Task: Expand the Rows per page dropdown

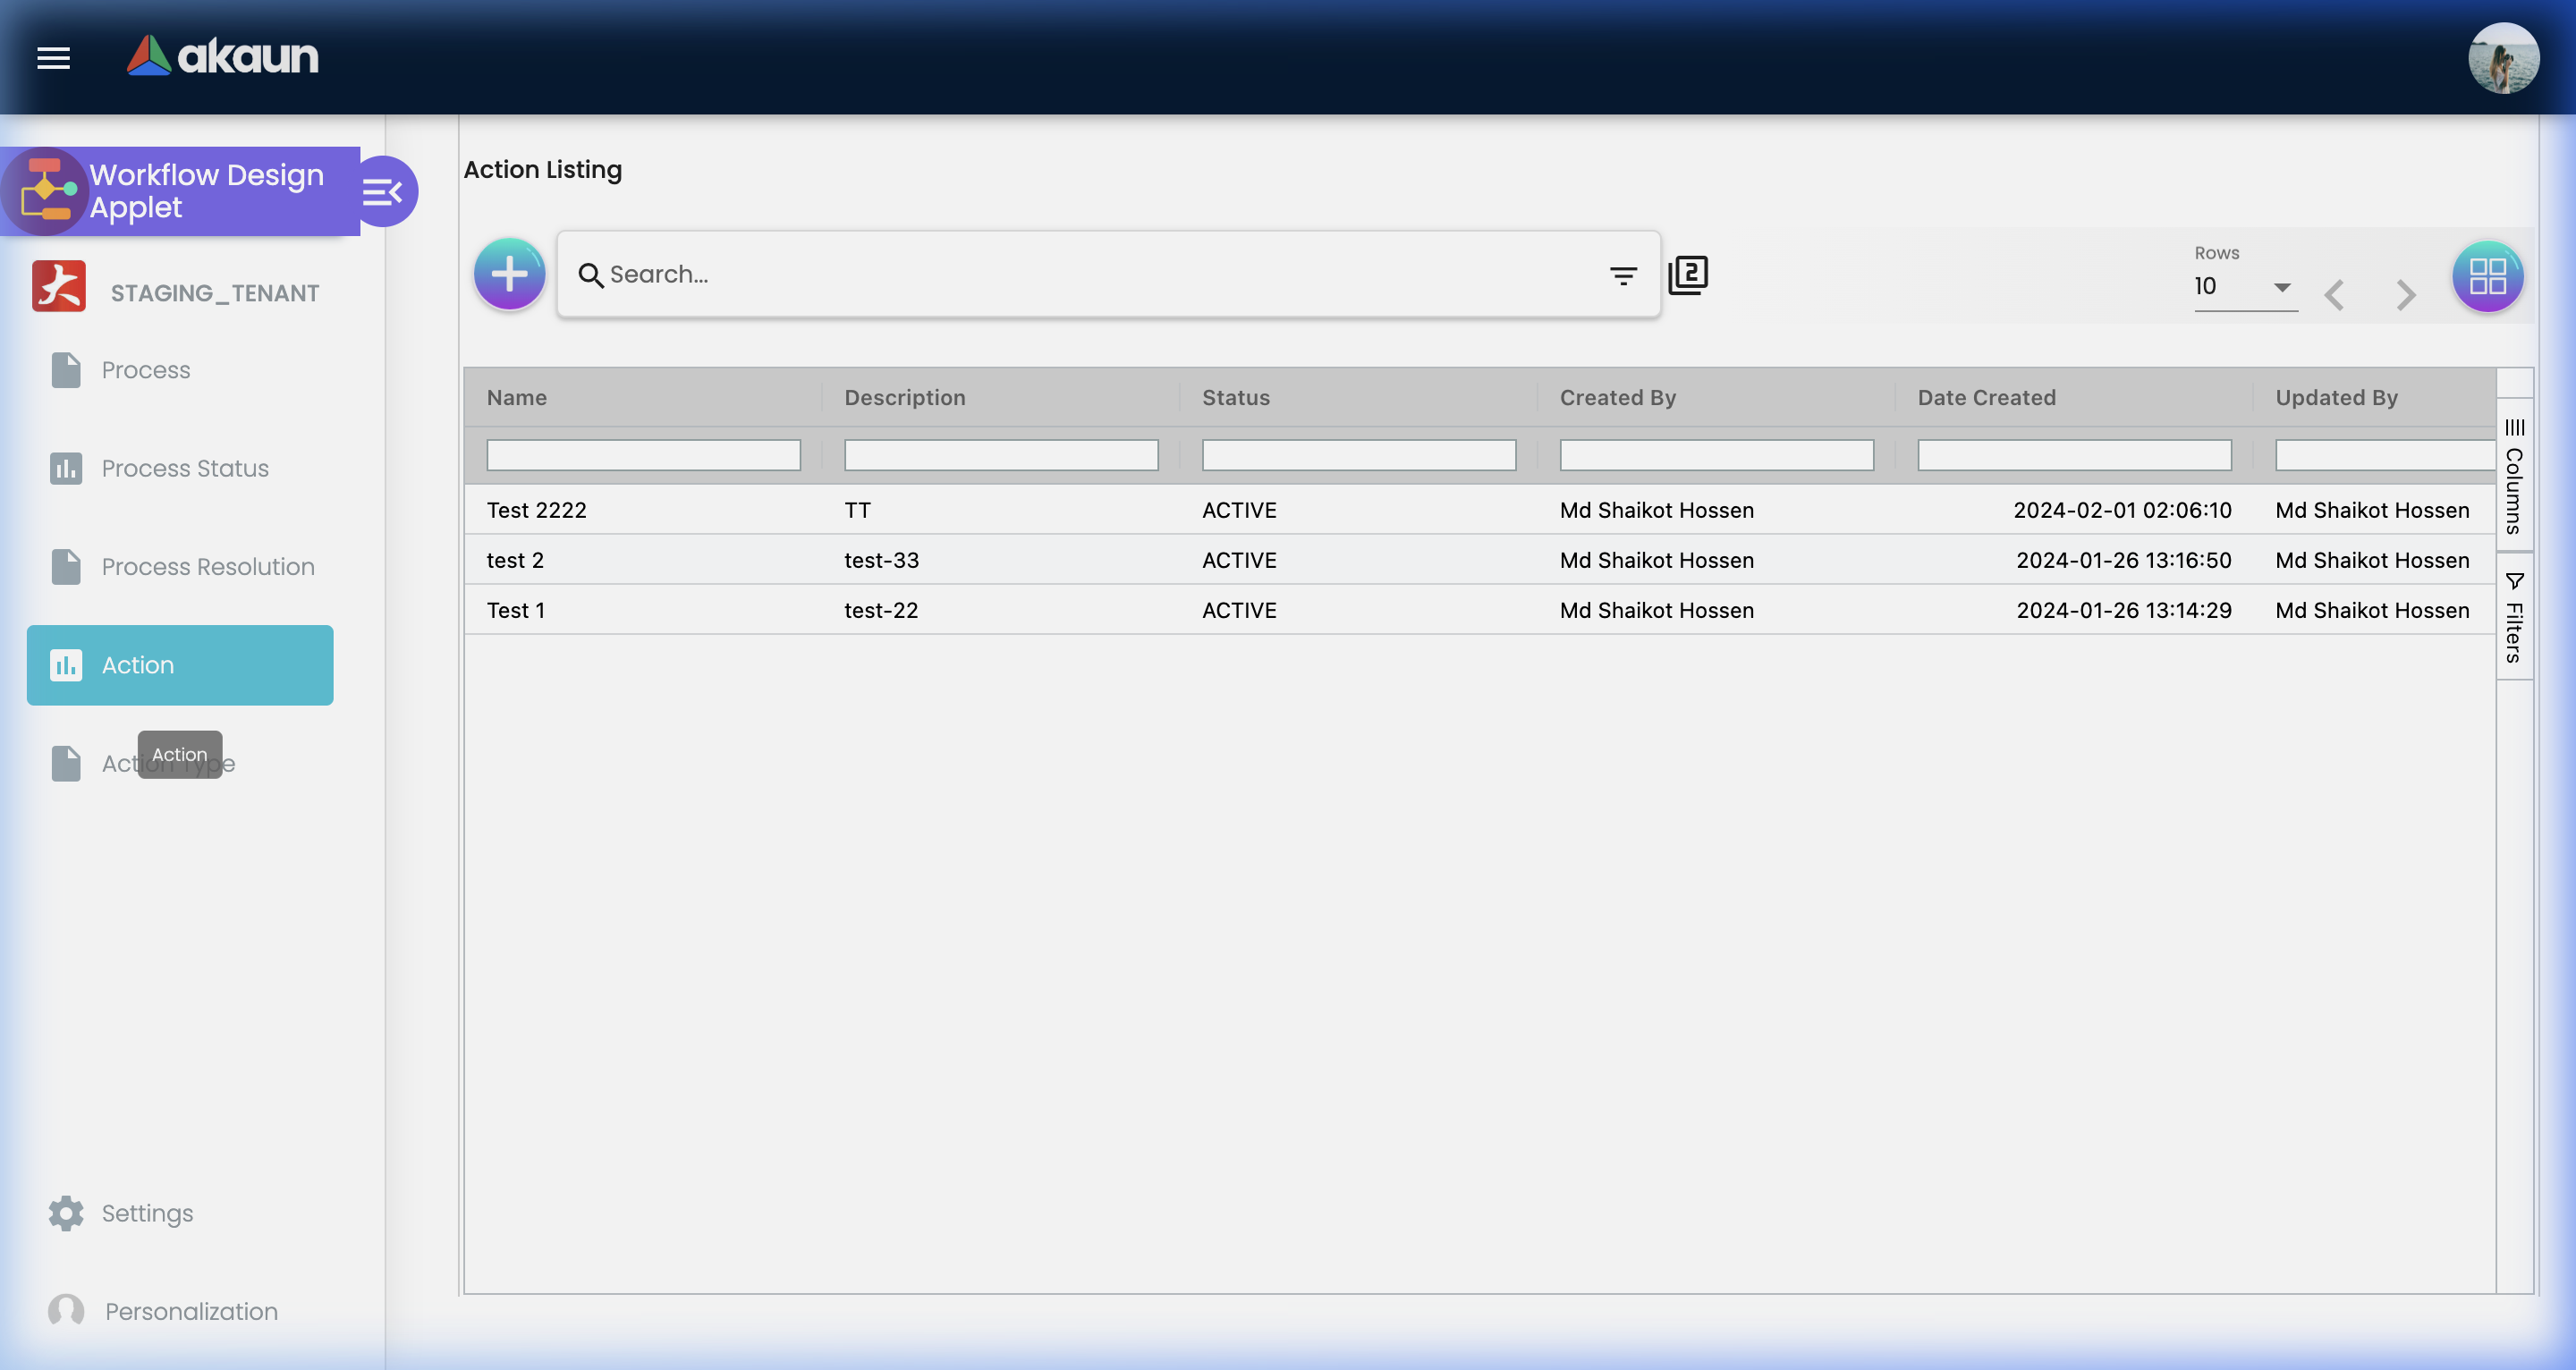Action: [x=2245, y=287]
